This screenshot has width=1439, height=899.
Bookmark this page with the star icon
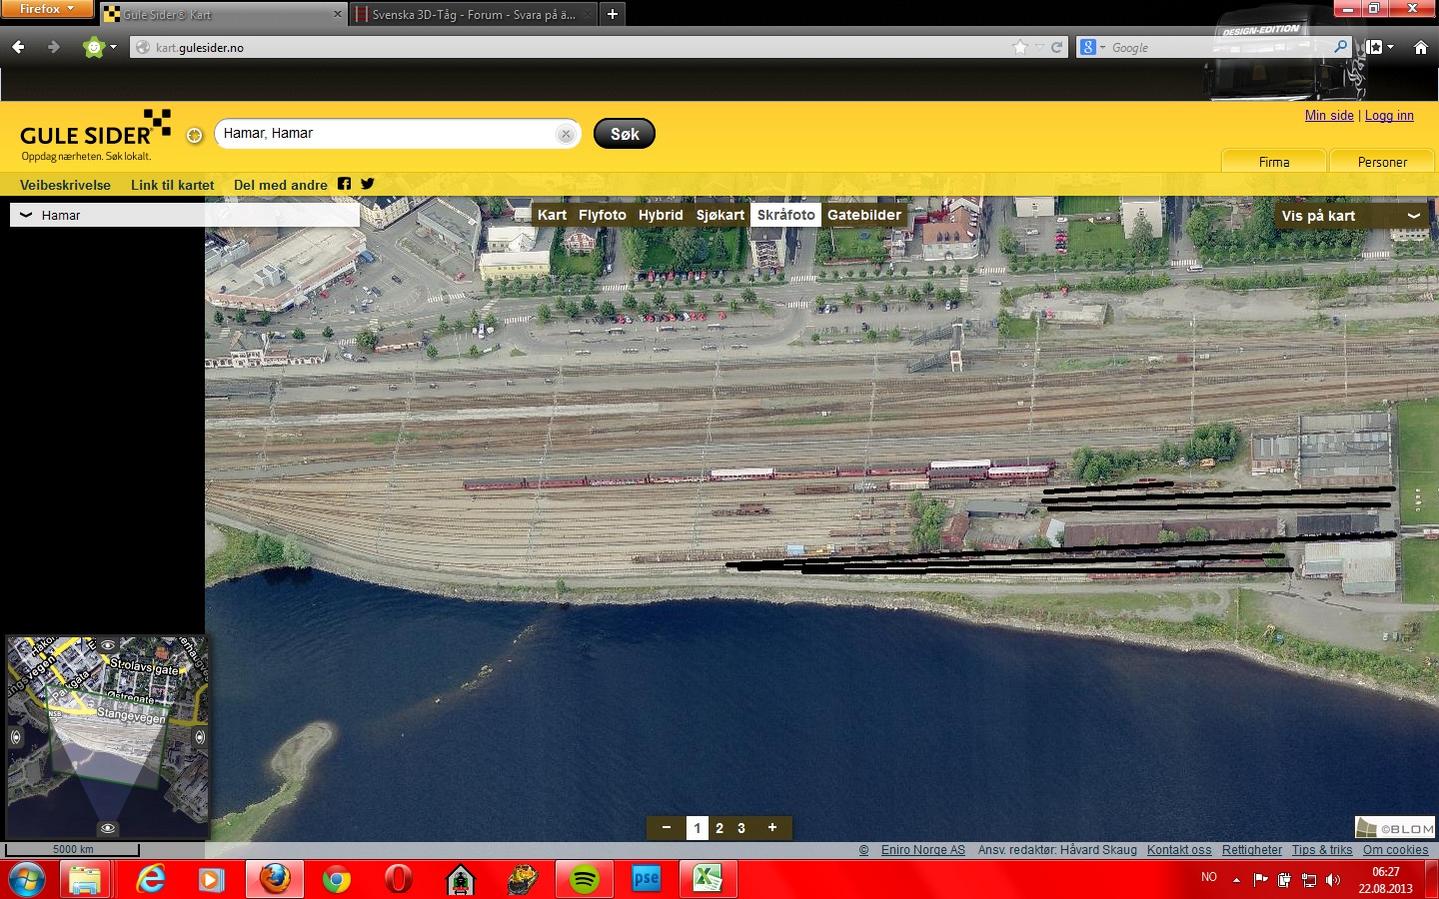click(1020, 47)
